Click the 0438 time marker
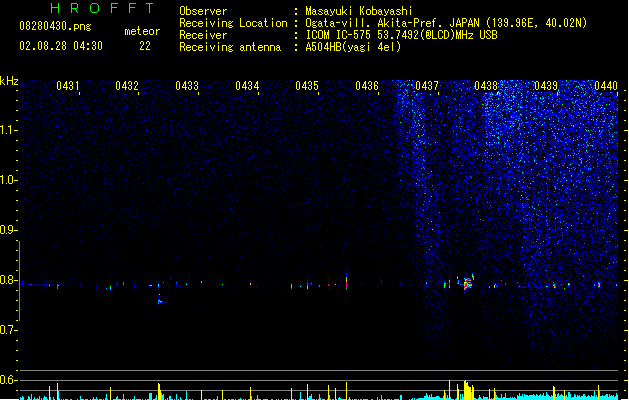This screenshot has height=400, width=629. pos(486,86)
